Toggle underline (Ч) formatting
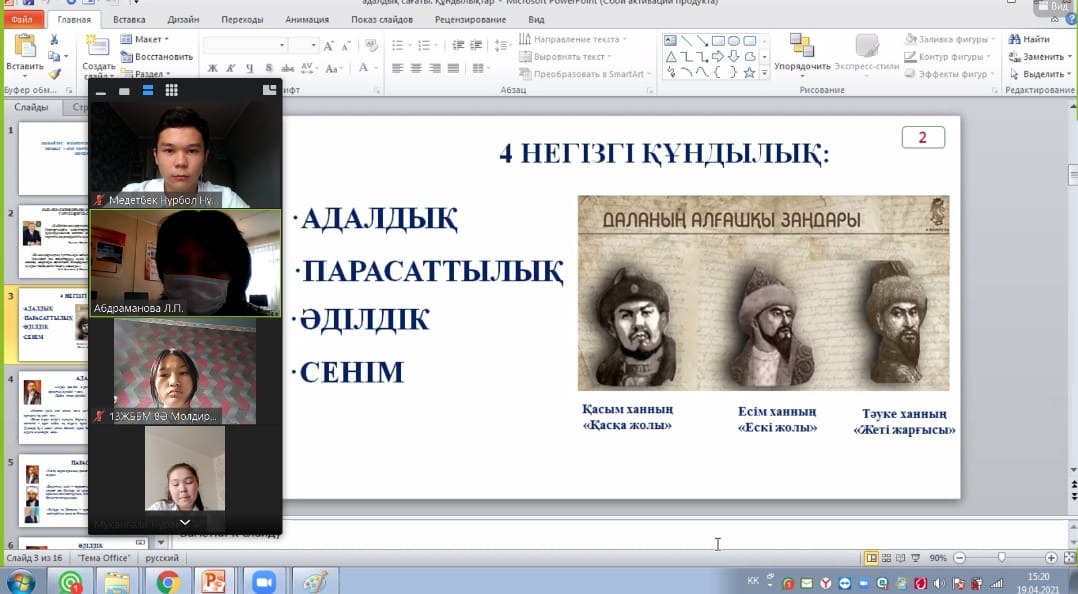Viewport: 1078px width, 594px height. 249,69
